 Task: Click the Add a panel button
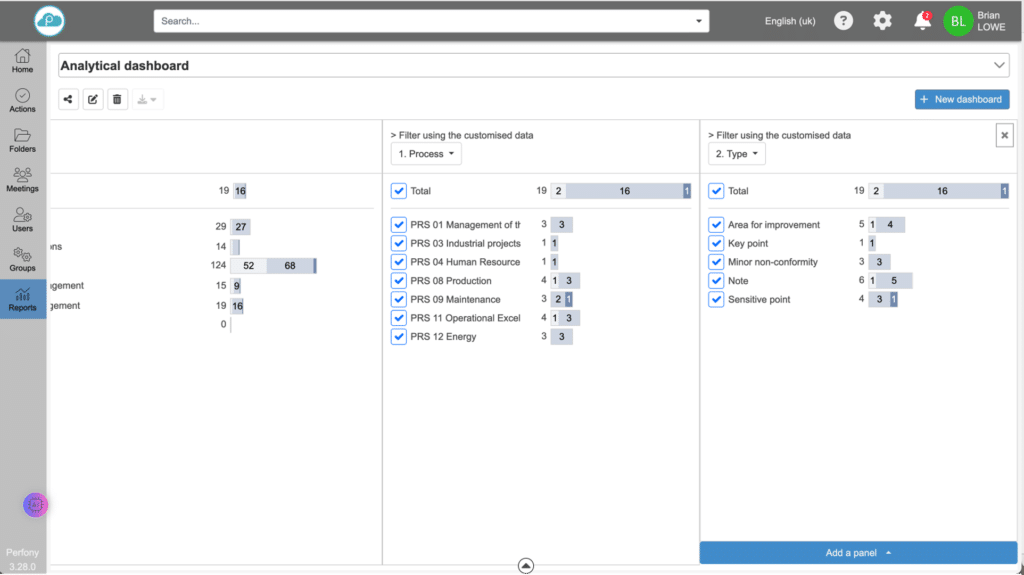coord(858,553)
